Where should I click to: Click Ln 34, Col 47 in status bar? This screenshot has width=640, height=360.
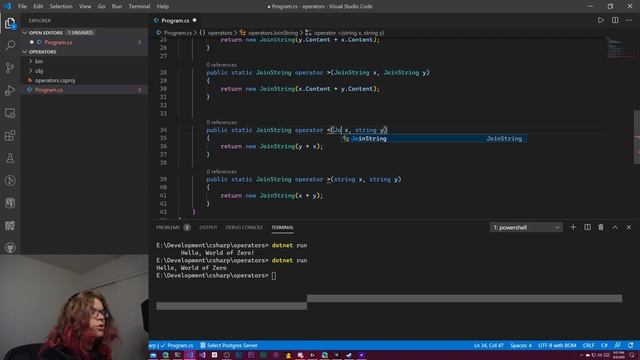488,345
